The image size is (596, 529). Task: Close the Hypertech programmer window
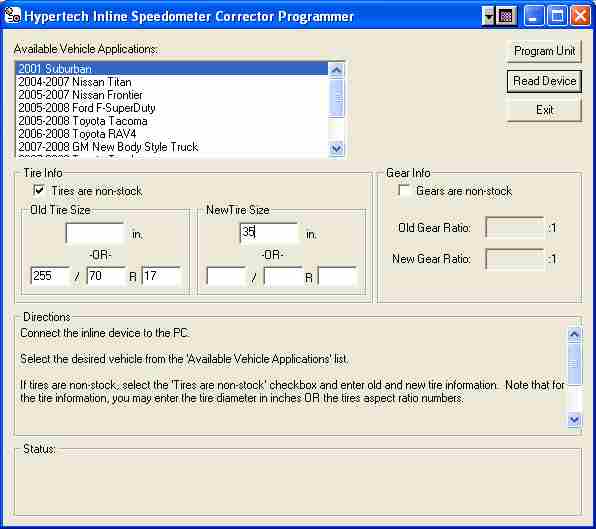click(580, 16)
